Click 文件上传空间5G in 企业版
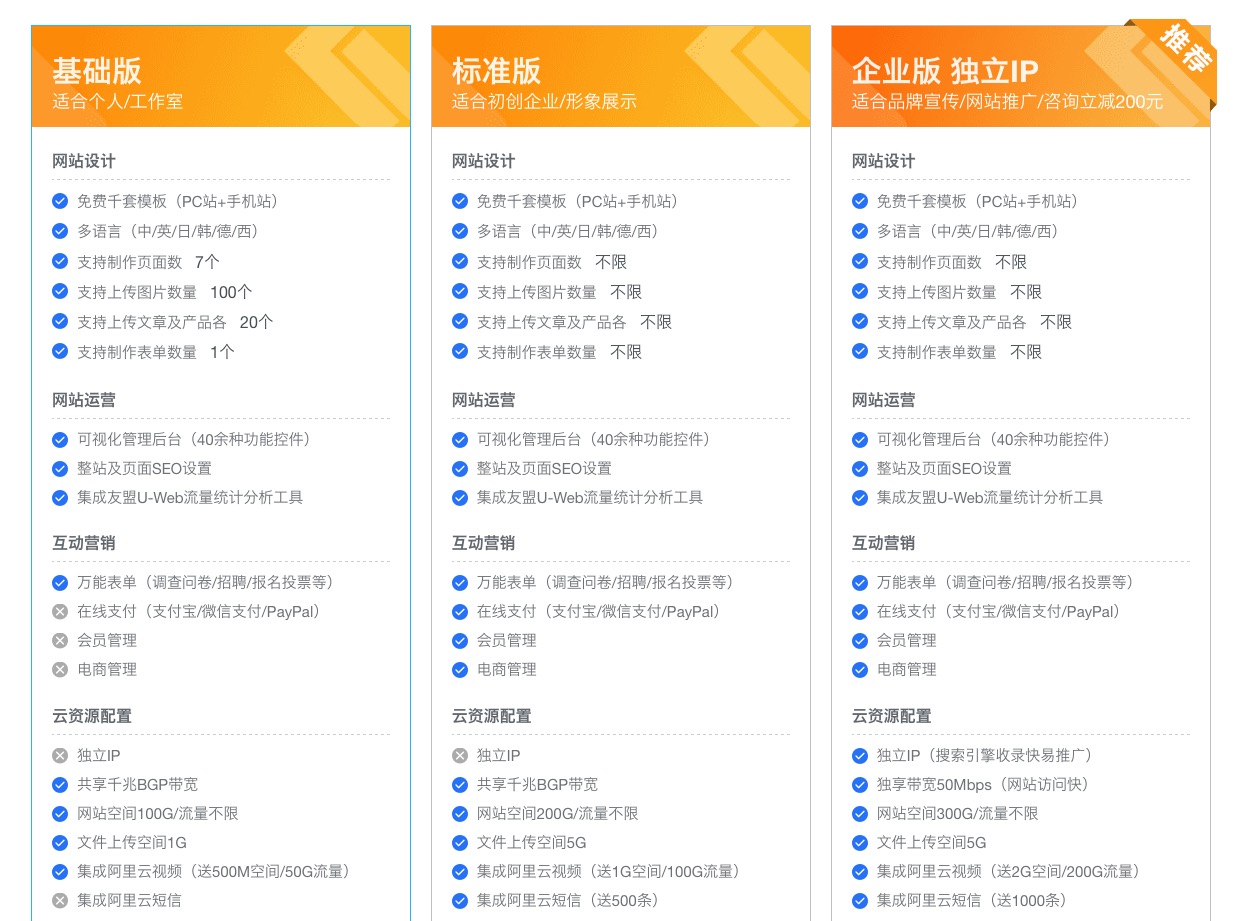The image size is (1239, 921). [932, 842]
